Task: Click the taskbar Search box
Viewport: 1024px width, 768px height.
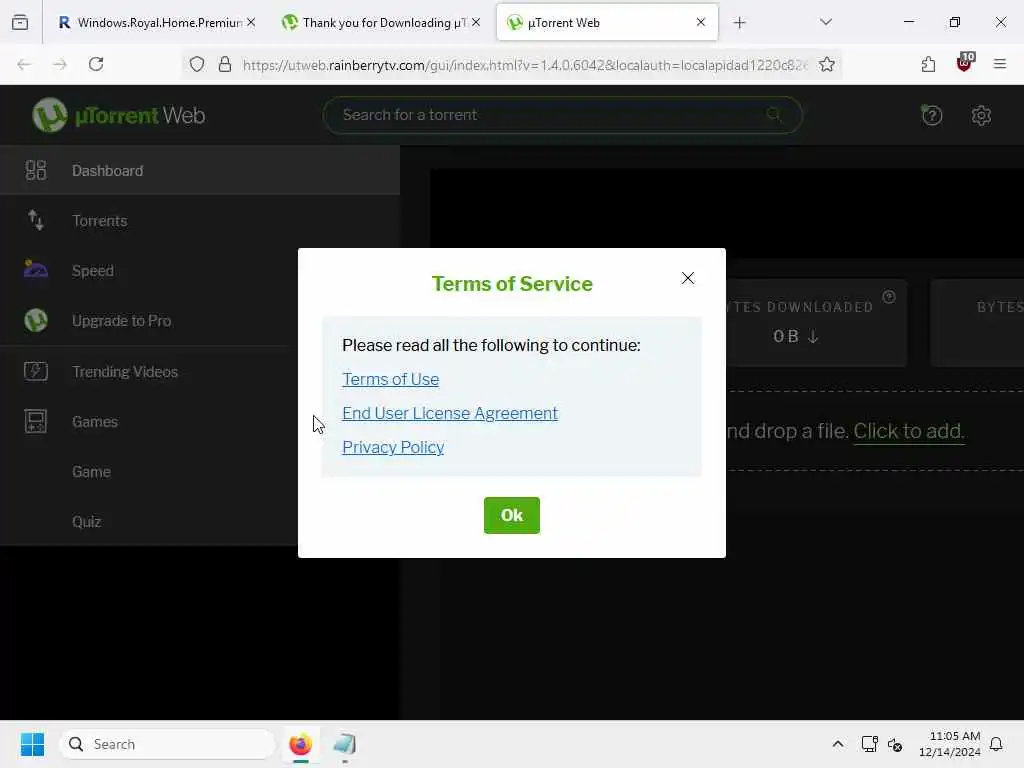Action: [x=167, y=744]
